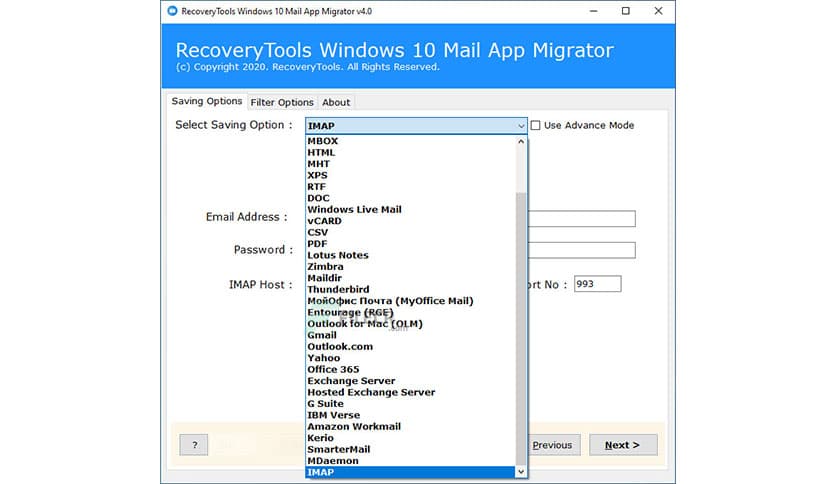Pick RTF in the format list
The width and height of the screenshot is (836, 484).
[411, 187]
